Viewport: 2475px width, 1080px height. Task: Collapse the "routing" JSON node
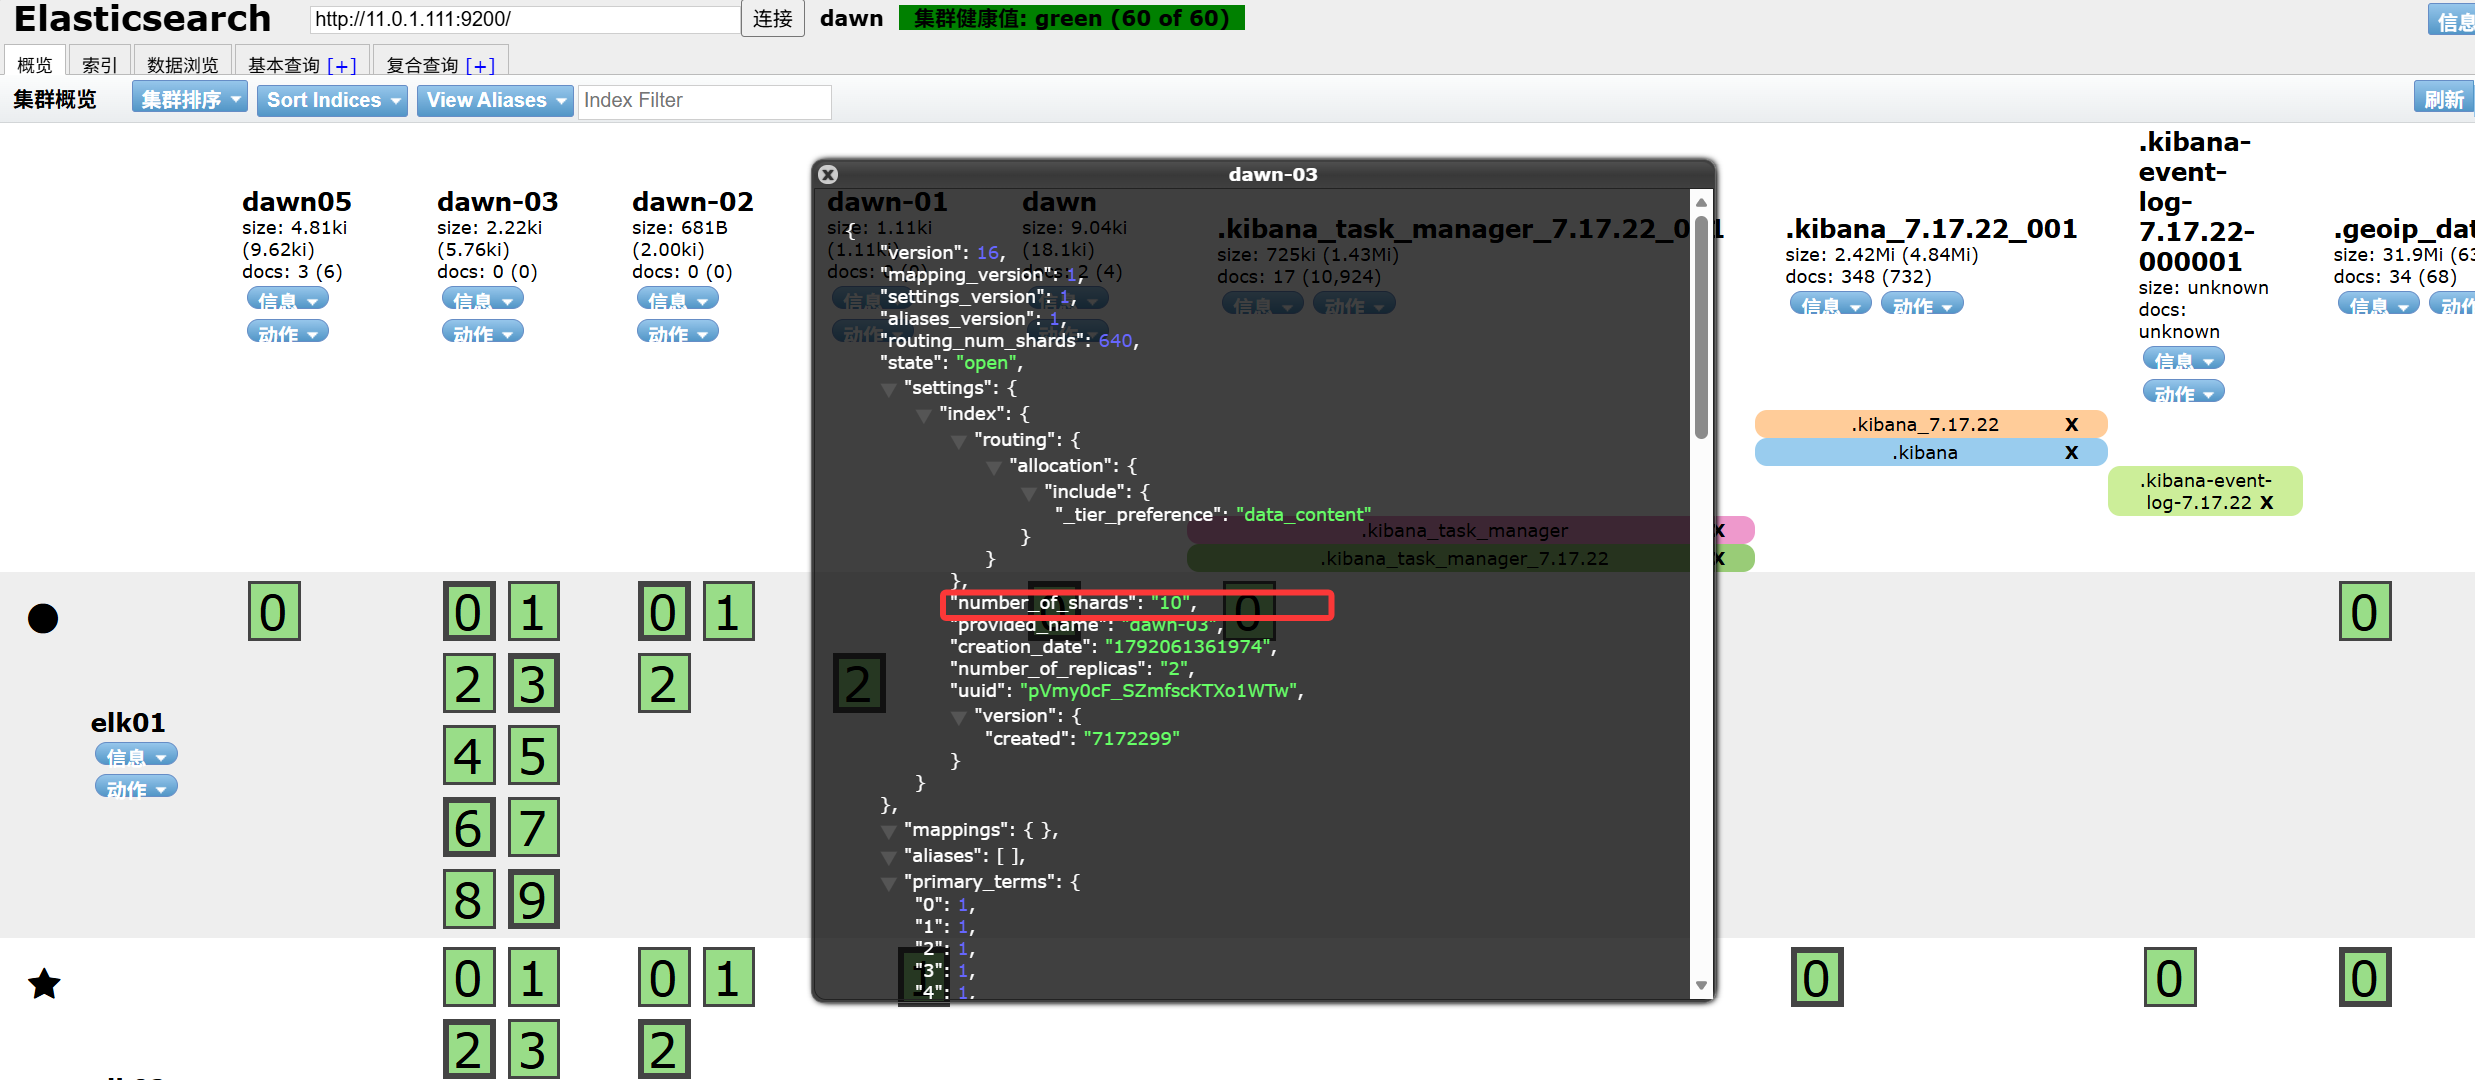(x=958, y=441)
